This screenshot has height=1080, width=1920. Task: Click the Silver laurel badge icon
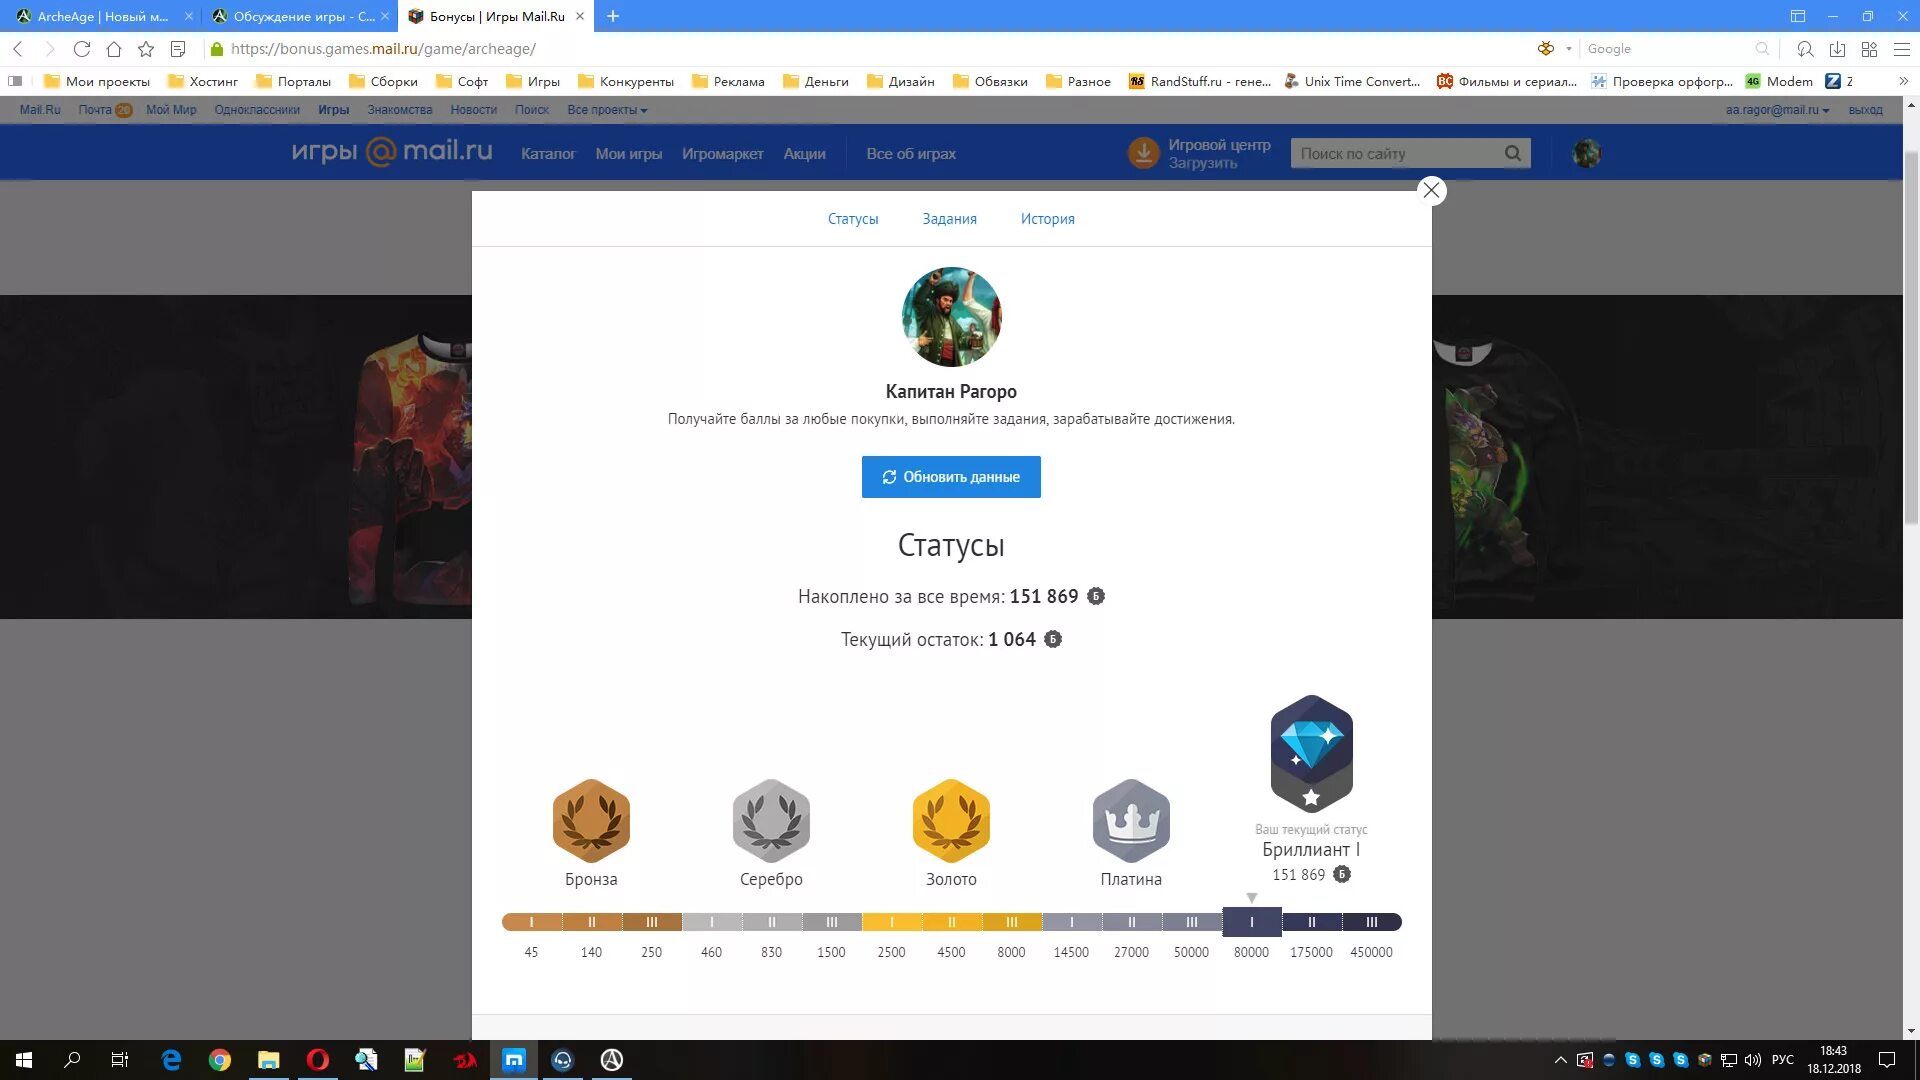[x=771, y=820]
